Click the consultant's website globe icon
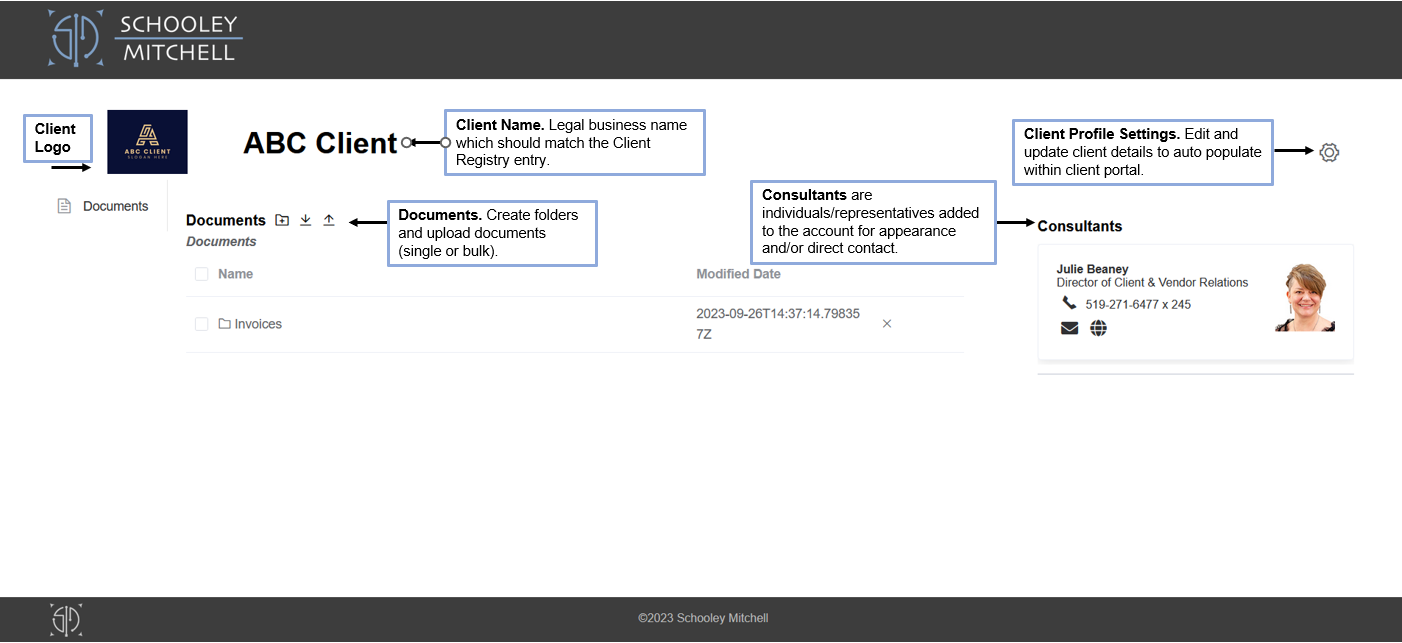The width and height of the screenshot is (1402, 643). 1098,328
